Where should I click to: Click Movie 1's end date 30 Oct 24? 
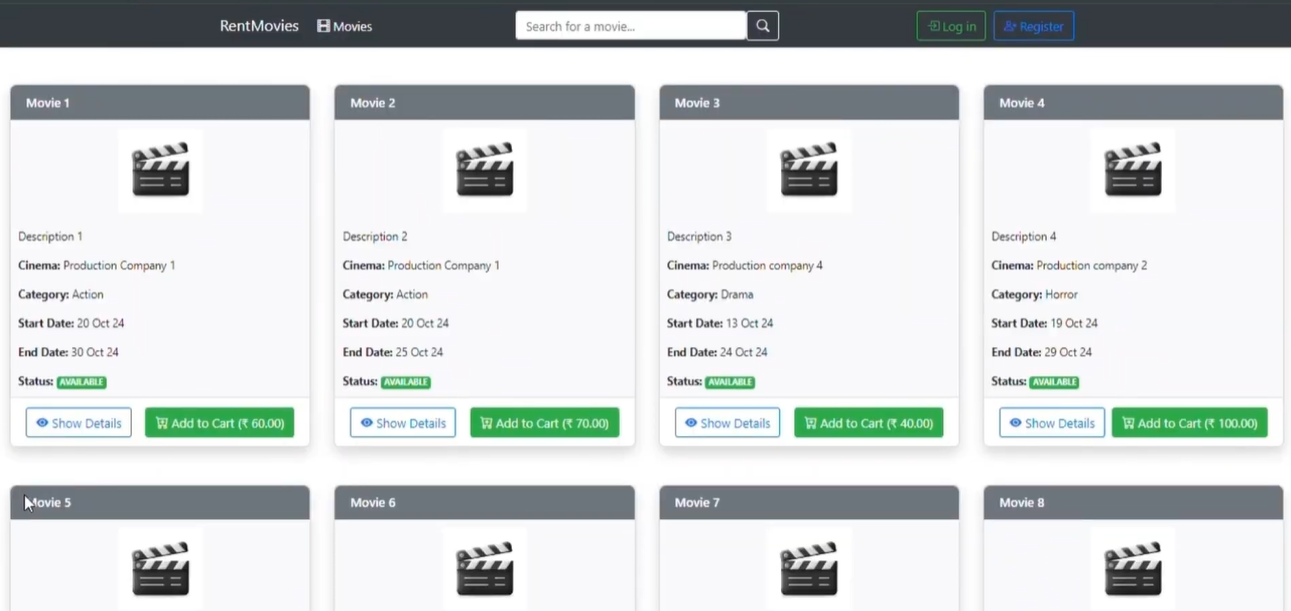pyautogui.click(x=95, y=353)
